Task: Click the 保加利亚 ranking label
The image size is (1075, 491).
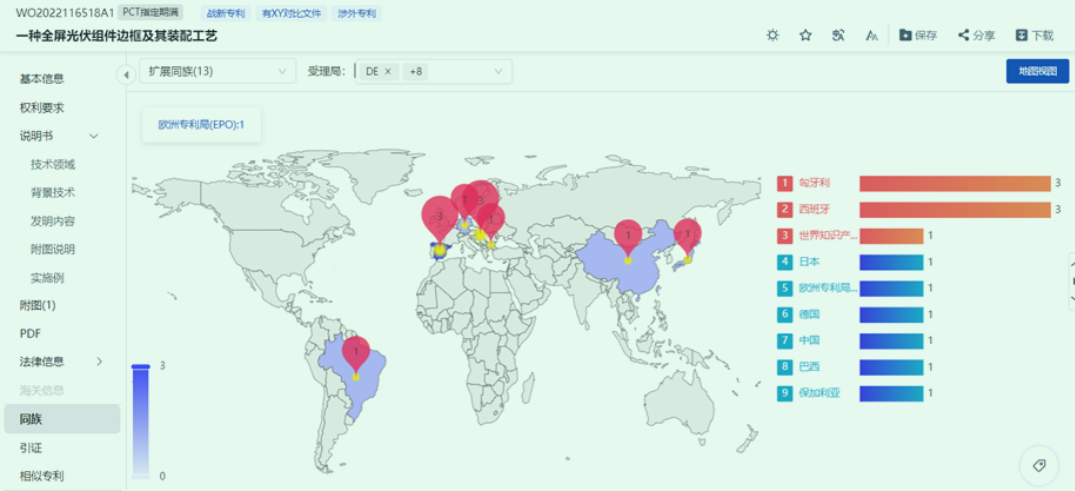Action: (x=819, y=394)
